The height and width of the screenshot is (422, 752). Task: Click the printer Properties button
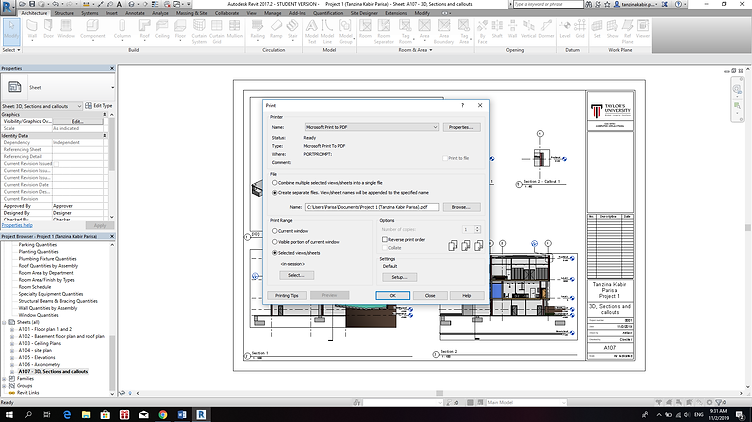(x=461, y=127)
